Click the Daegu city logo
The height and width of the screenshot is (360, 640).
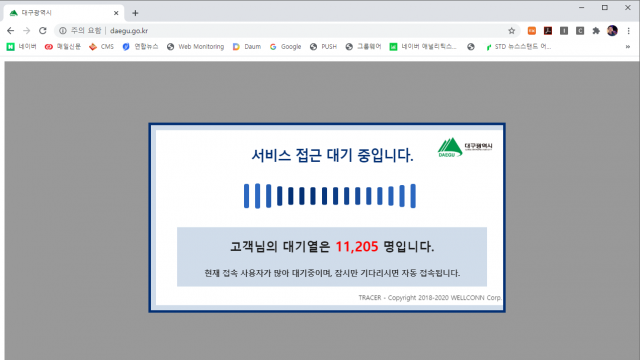point(465,147)
